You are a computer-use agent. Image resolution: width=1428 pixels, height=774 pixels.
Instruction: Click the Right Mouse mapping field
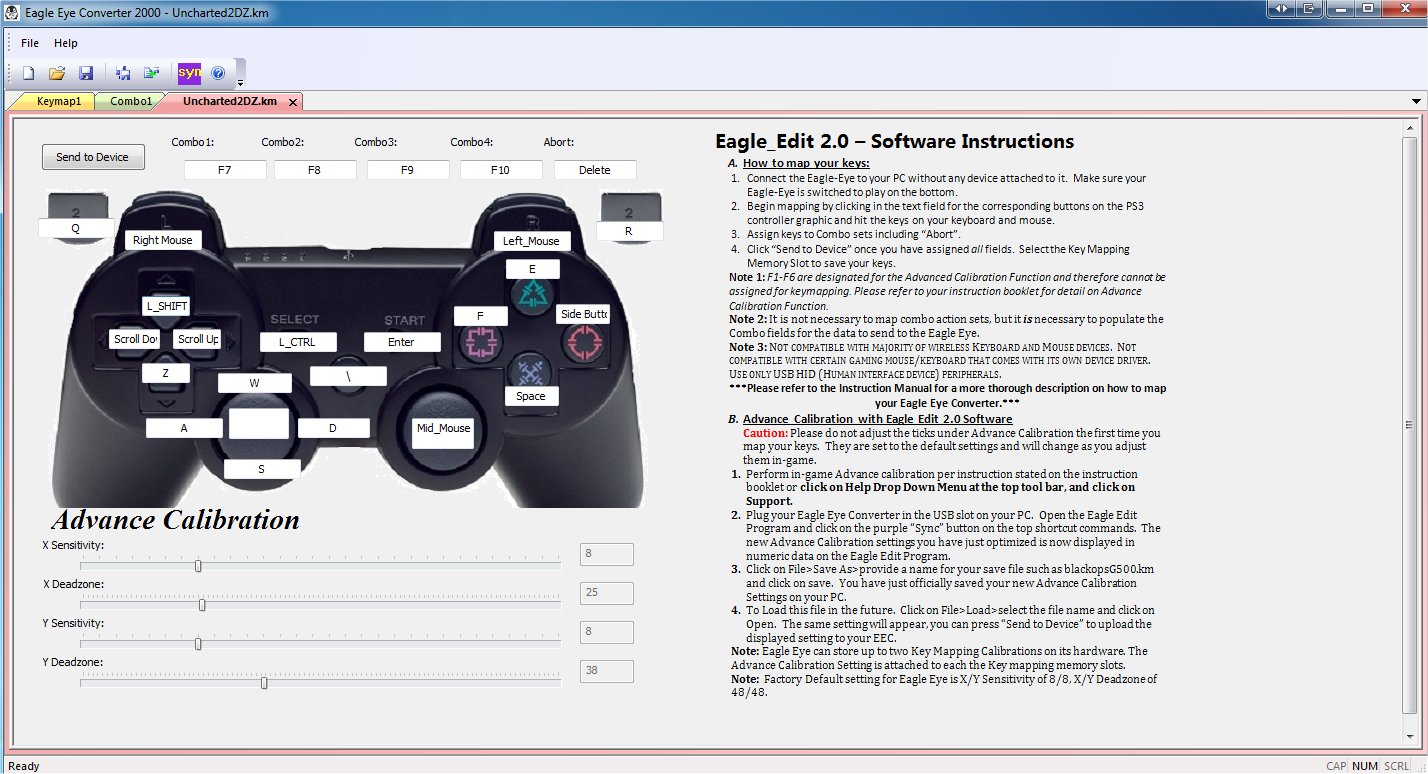click(163, 240)
